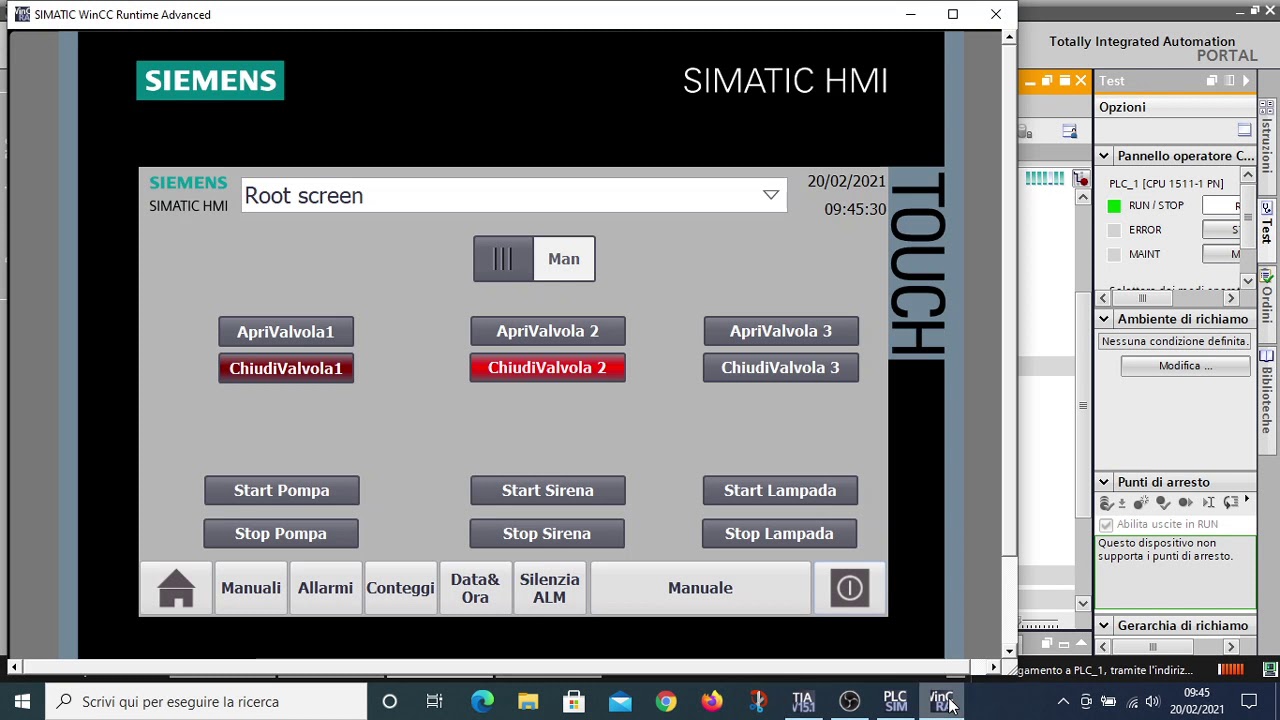Image resolution: width=1280 pixels, height=720 pixels.
Task: Click ApriValvola 2 button
Action: coord(548,331)
